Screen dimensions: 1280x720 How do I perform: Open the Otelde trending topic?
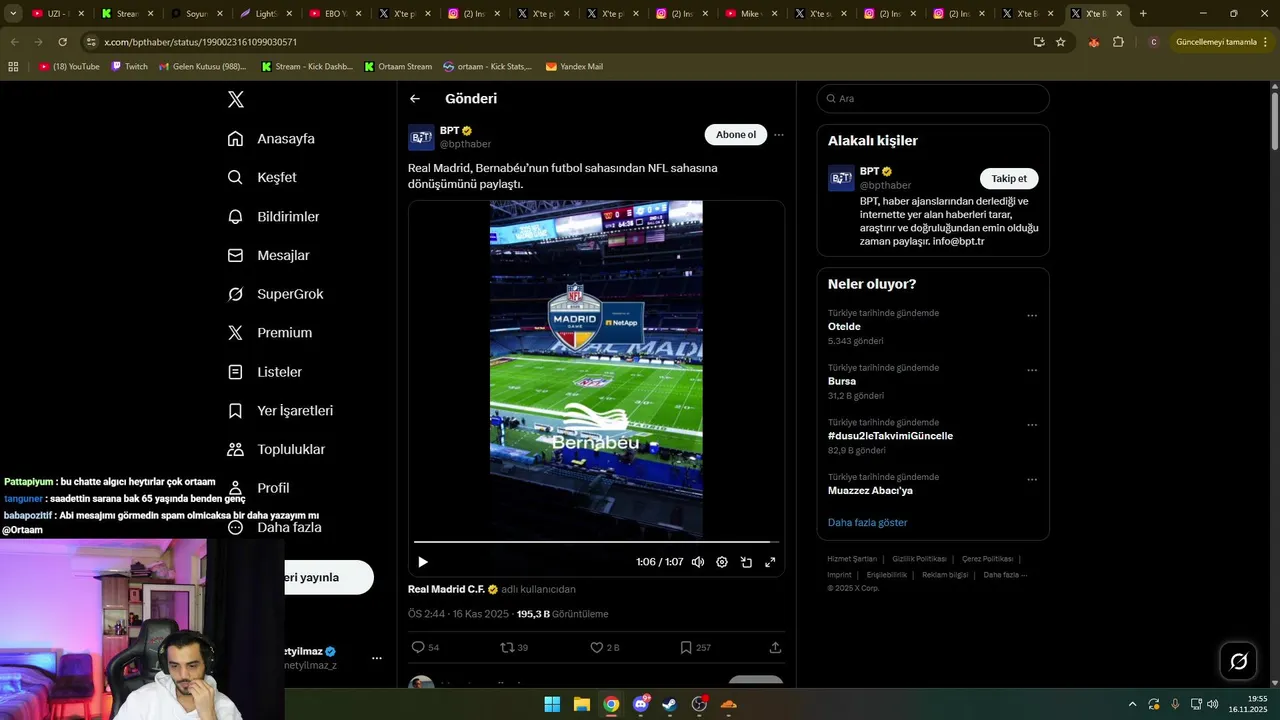[x=844, y=327]
